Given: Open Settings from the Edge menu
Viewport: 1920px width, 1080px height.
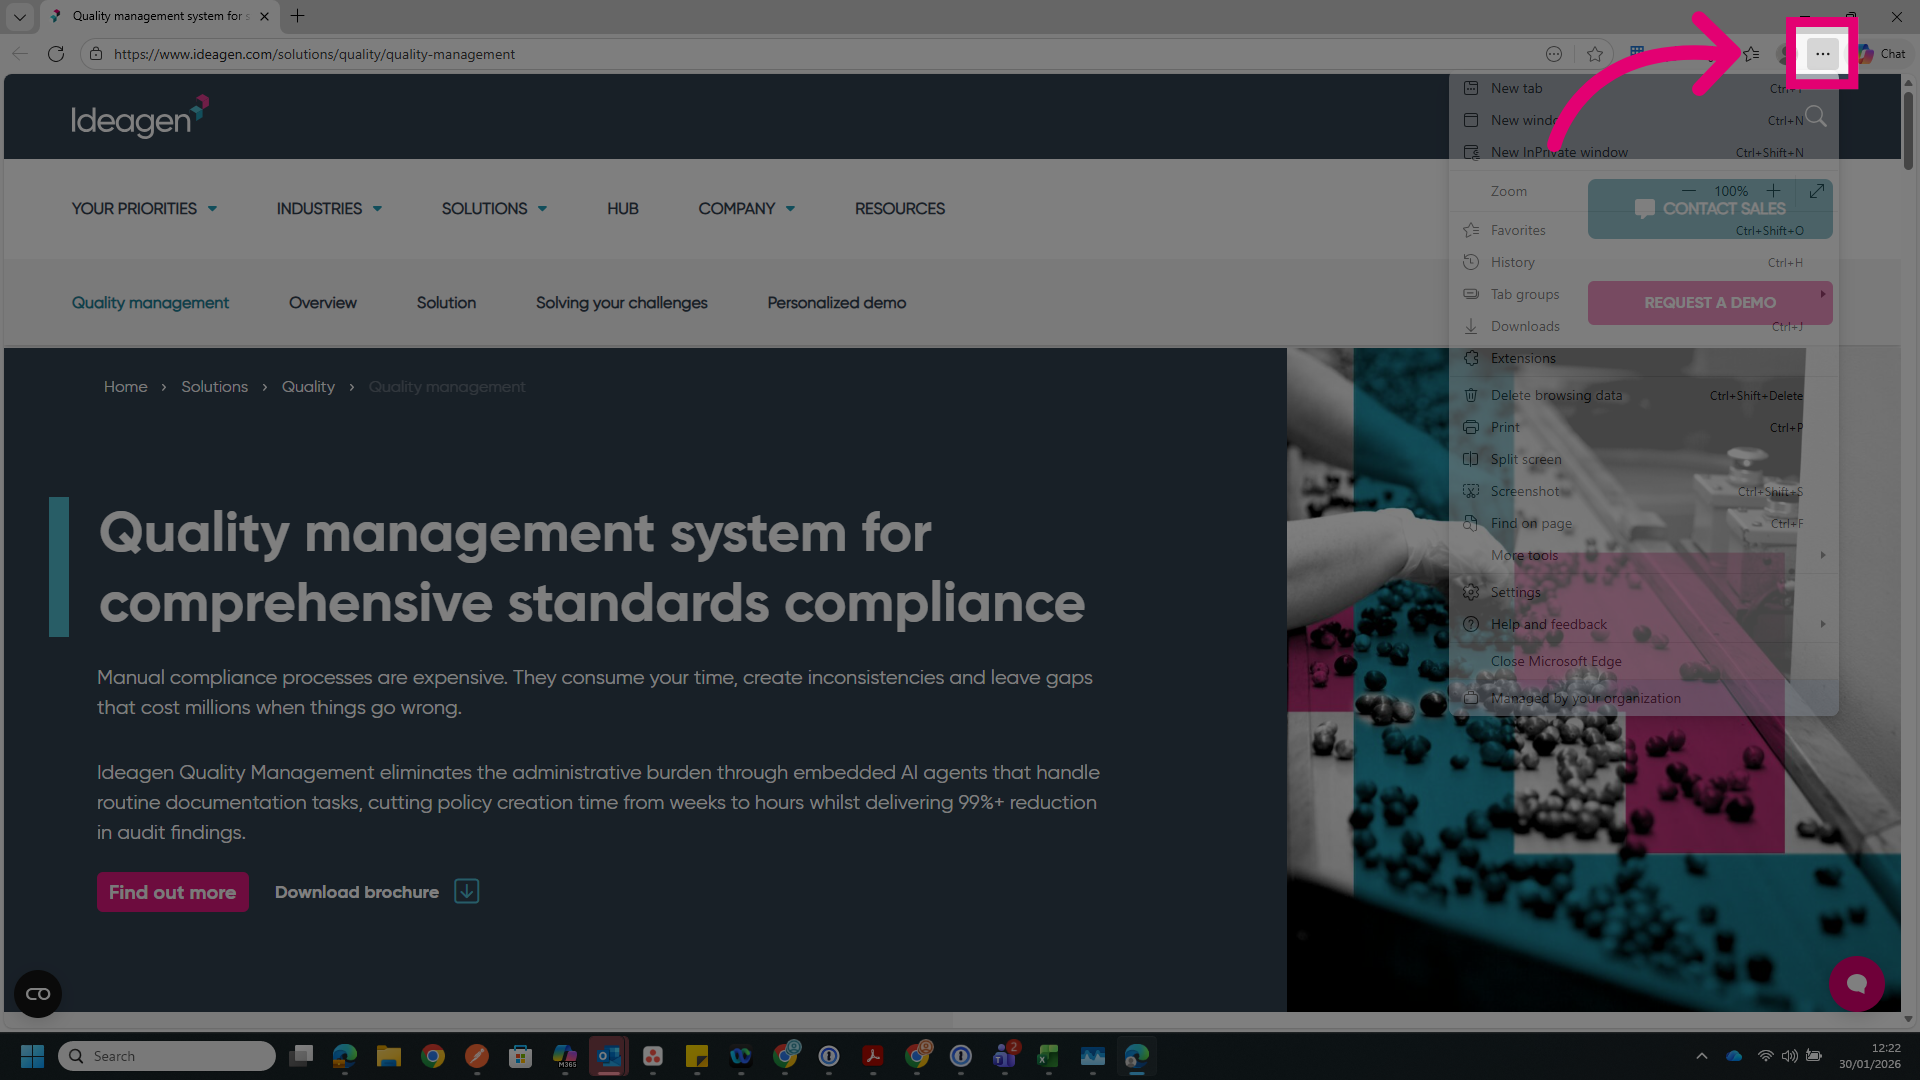Looking at the screenshot, I should coord(1643,592).
